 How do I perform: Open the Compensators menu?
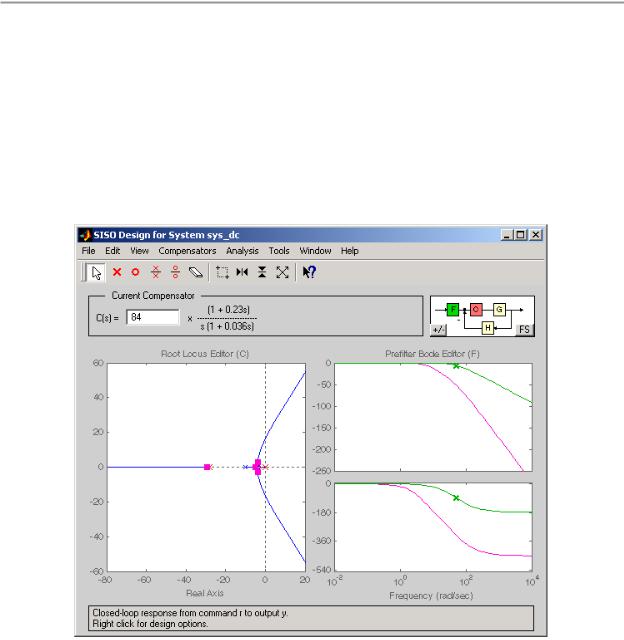[x=187, y=251]
